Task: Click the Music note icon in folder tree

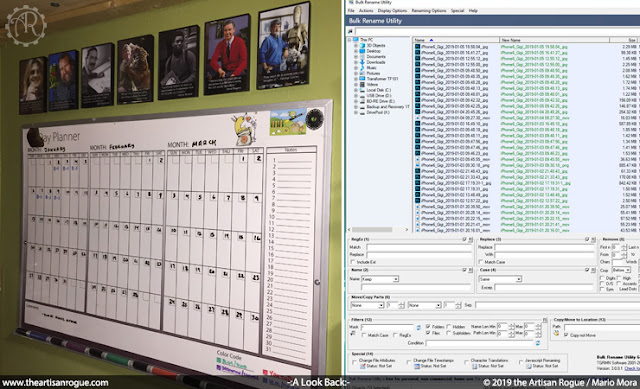Action: pos(362,68)
